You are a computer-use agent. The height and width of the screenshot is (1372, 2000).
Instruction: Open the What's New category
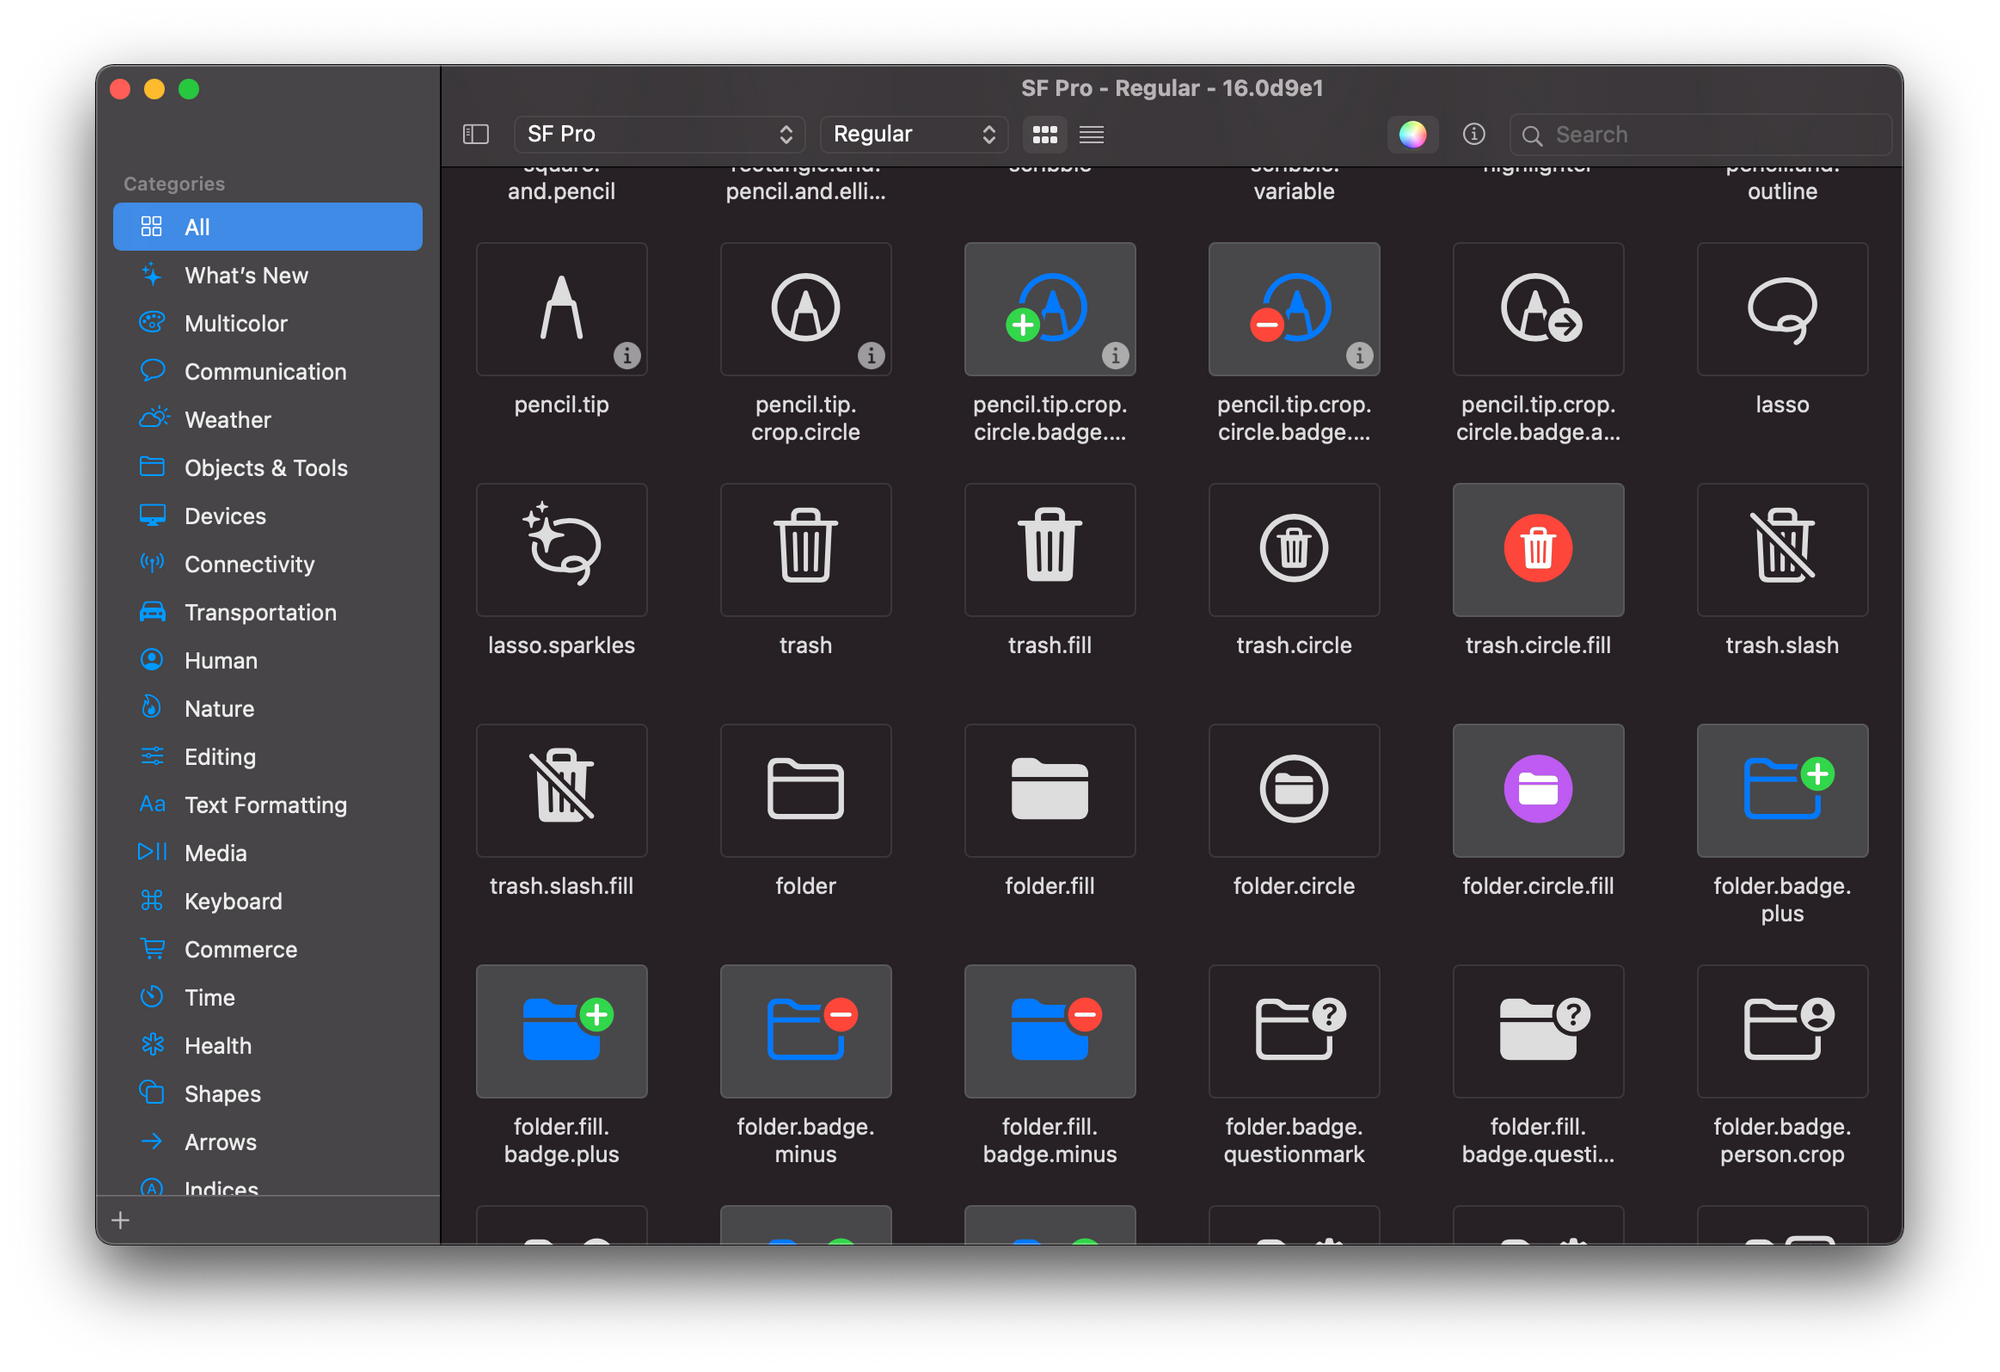tap(268, 275)
